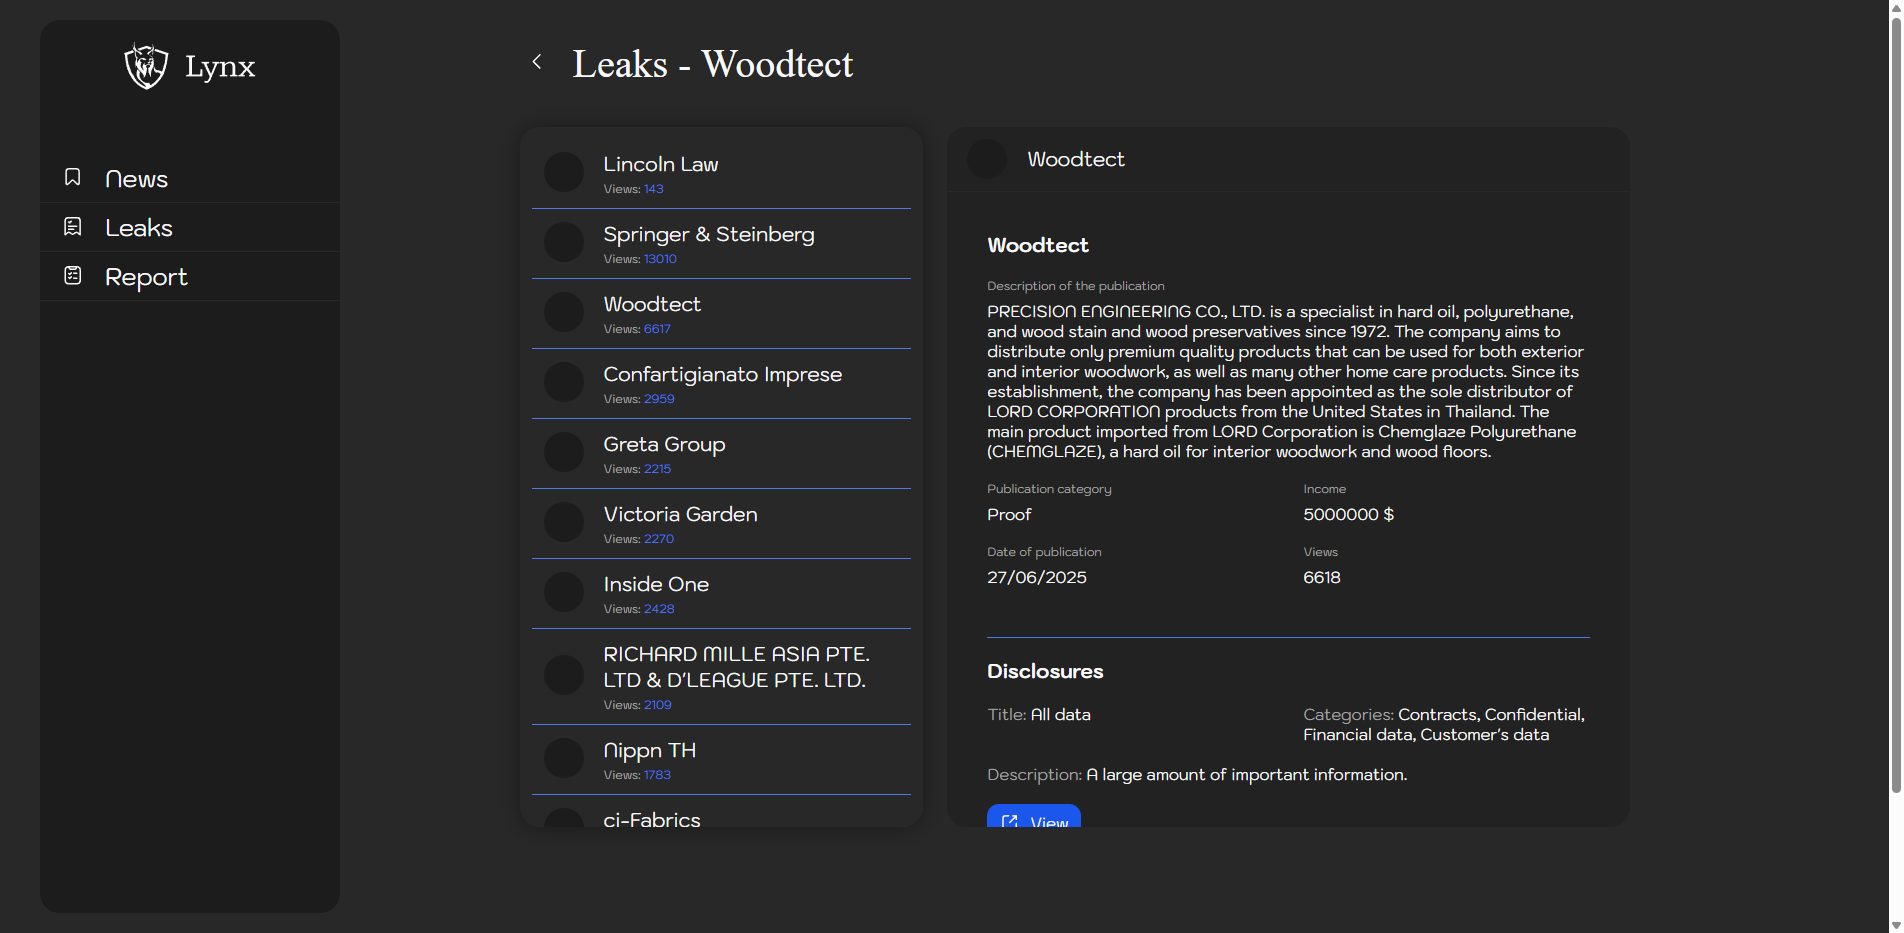This screenshot has width=1904, height=933.
Task: Click the avatar in the Woodtect detail header
Action: point(987,159)
